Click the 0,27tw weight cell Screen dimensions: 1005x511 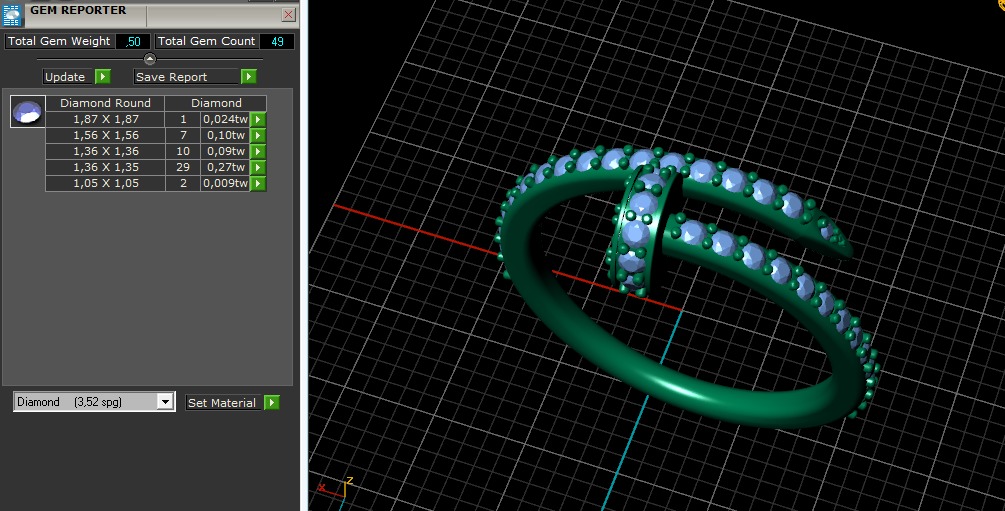225,167
